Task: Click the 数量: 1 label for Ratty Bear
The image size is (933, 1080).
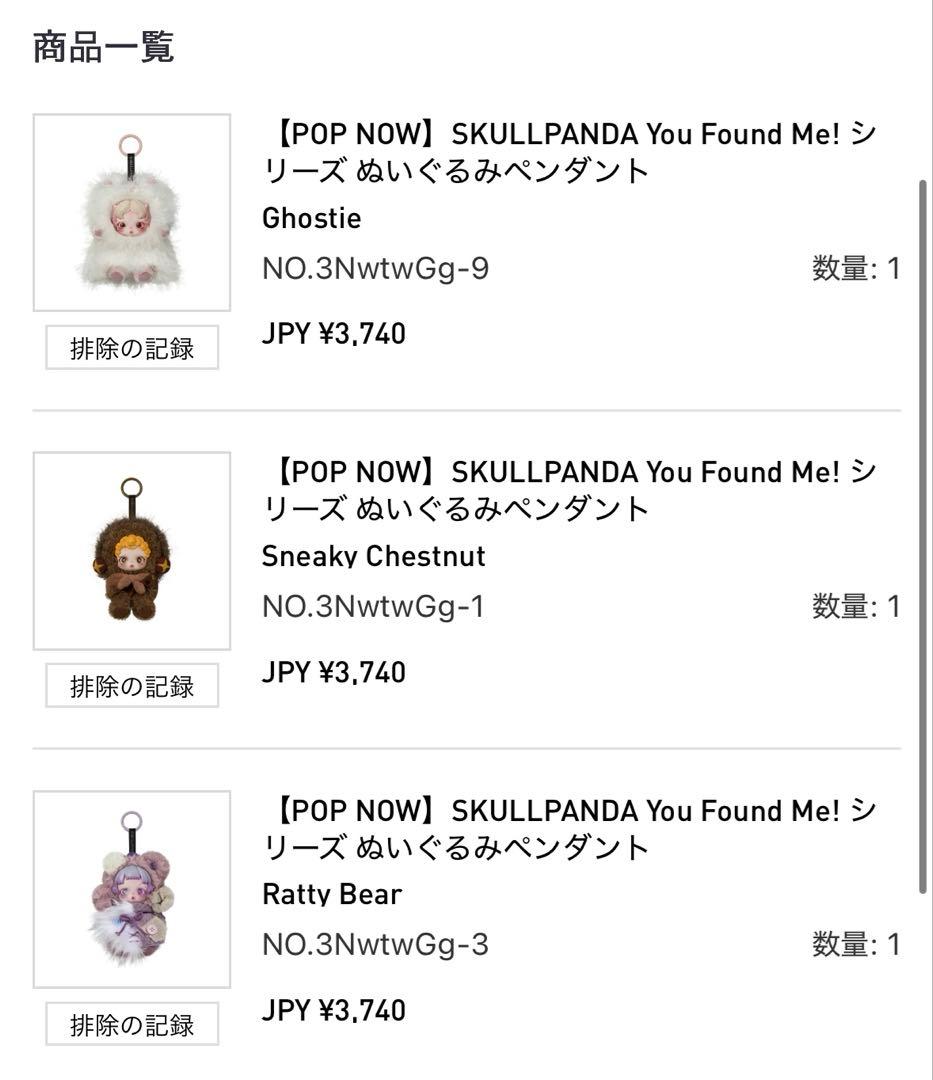Action: (x=856, y=945)
